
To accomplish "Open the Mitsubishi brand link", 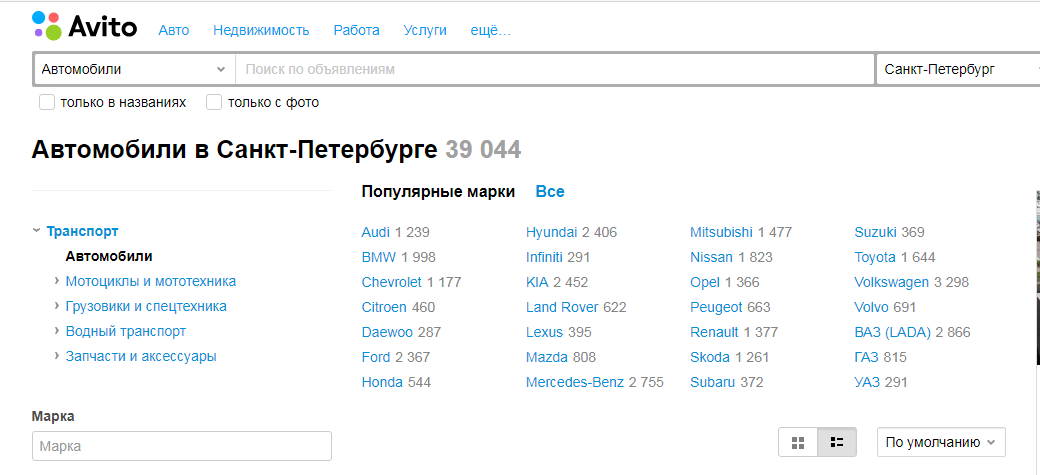I will (x=721, y=232).
